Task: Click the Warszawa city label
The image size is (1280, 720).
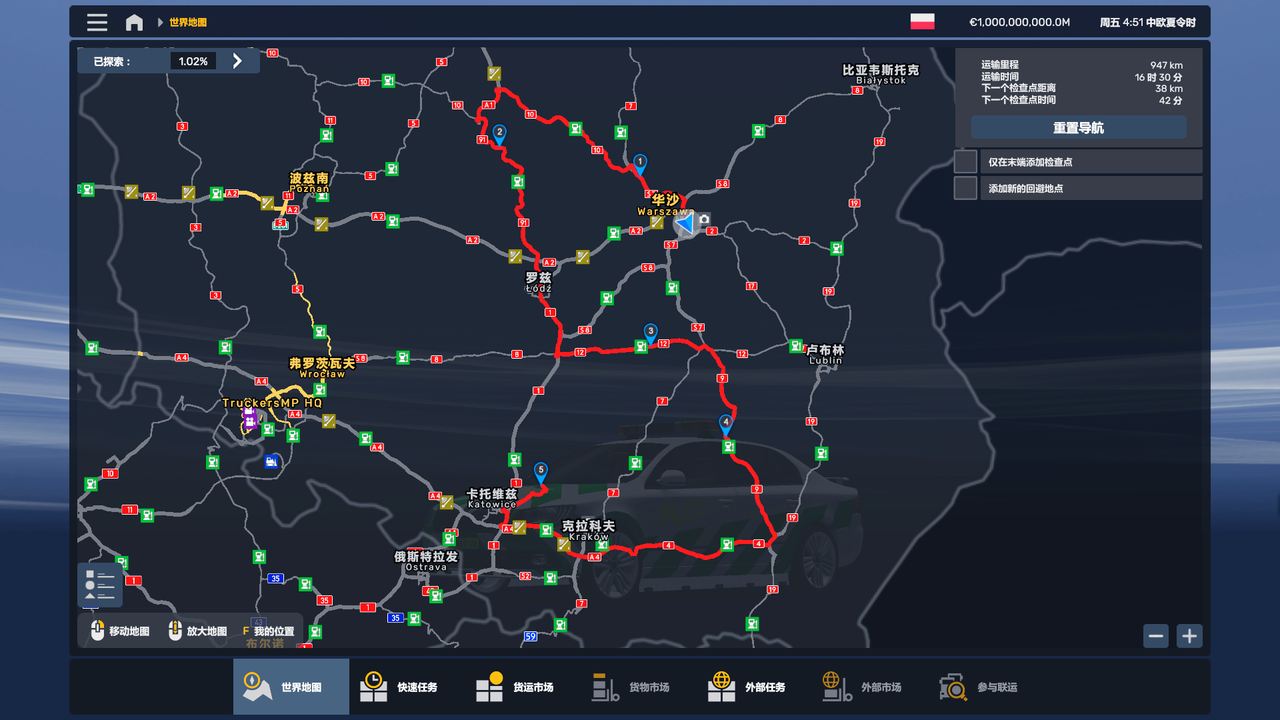Action: coord(664,206)
